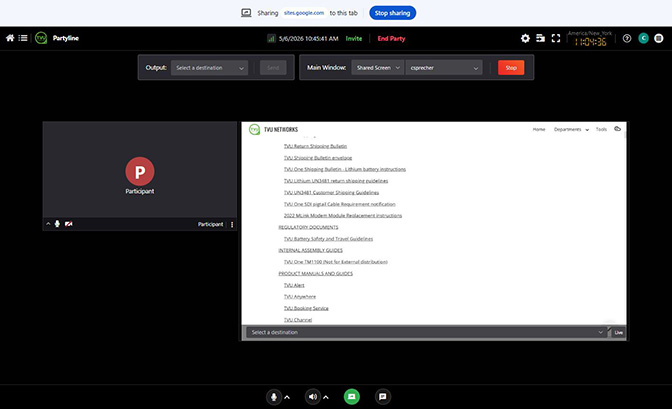672x409 pixels.
Task: Enter fullscreen with the expand icon
Action: coord(556,38)
